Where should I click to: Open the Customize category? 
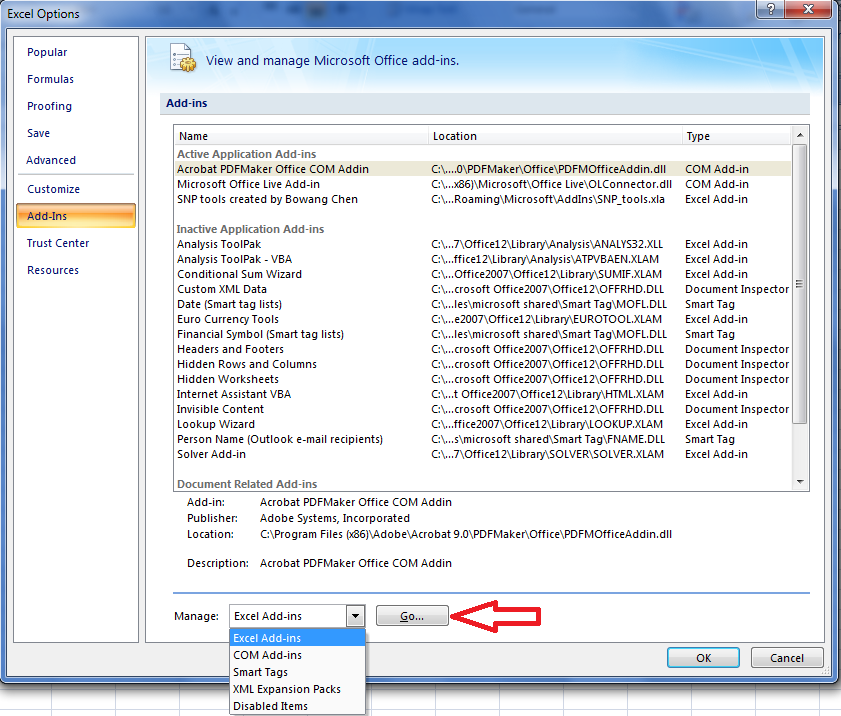(53, 189)
